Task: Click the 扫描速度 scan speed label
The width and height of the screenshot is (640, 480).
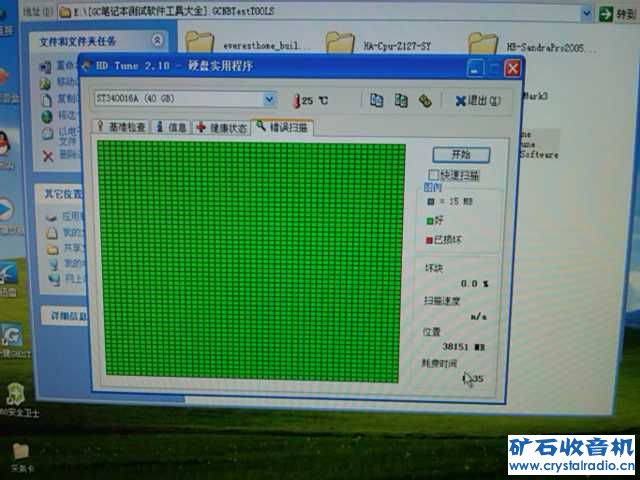Action: coord(442,301)
